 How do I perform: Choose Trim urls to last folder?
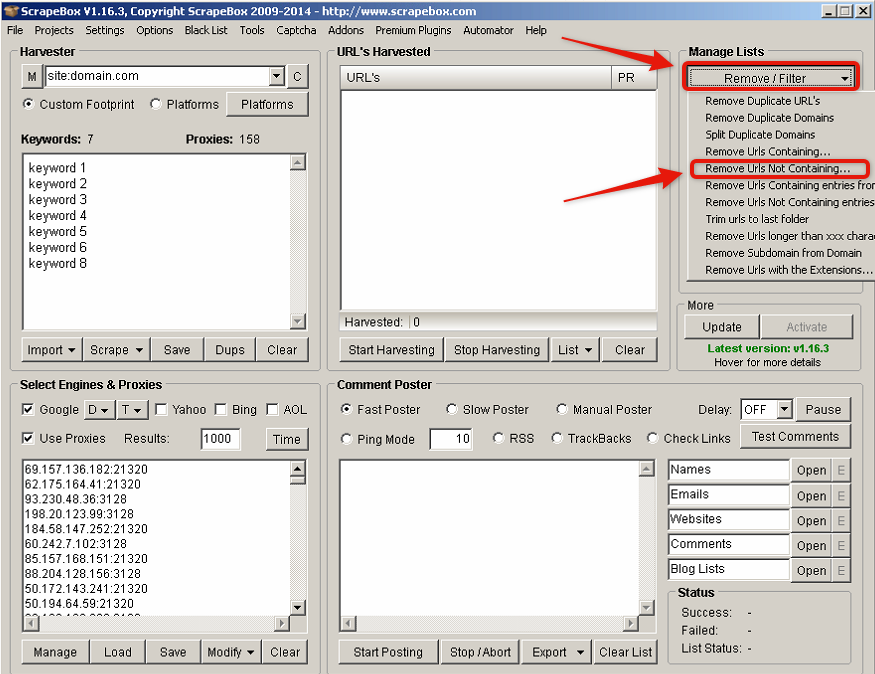pyautogui.click(x=757, y=219)
